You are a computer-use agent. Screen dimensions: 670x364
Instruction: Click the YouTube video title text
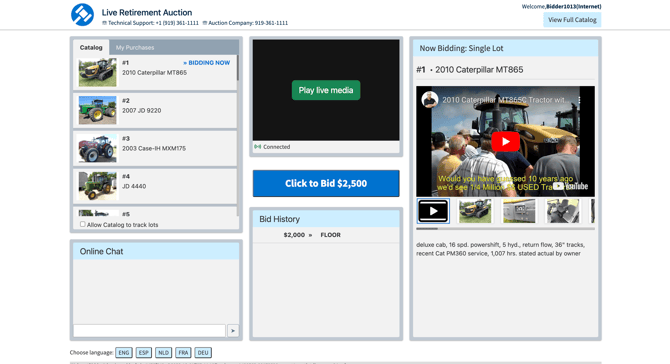[x=505, y=100]
